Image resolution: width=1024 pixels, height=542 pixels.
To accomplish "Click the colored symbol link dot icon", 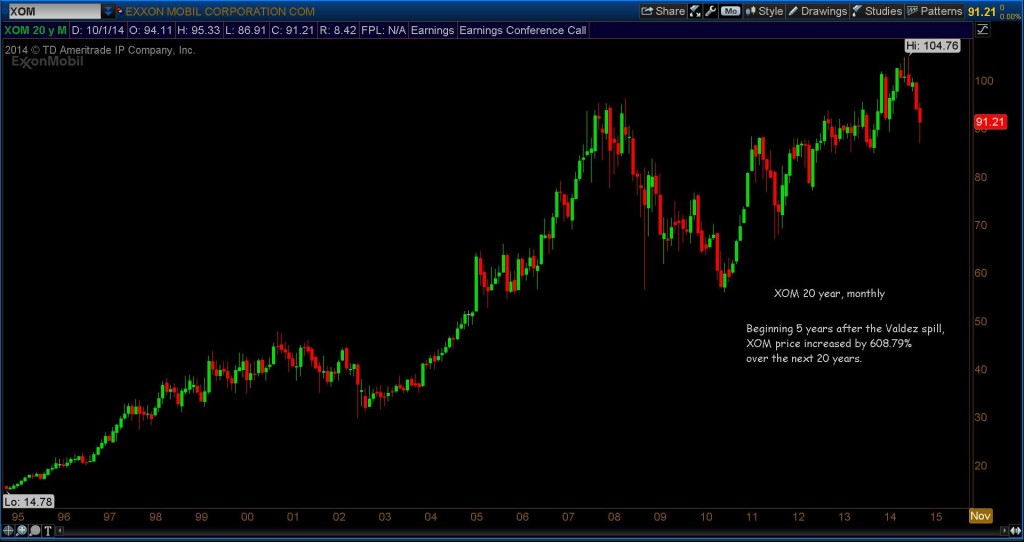I will click(x=120, y=11).
